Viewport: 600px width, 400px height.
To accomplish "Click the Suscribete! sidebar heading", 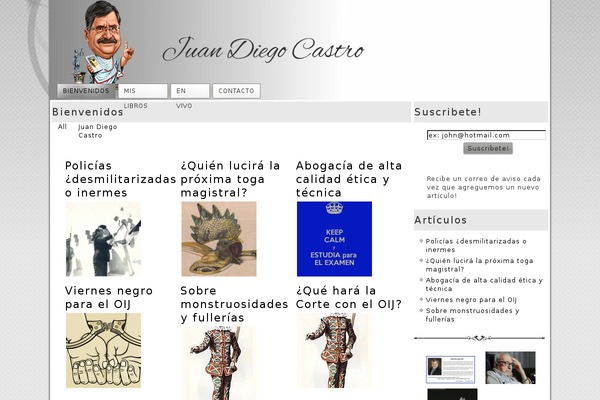I will 448,112.
